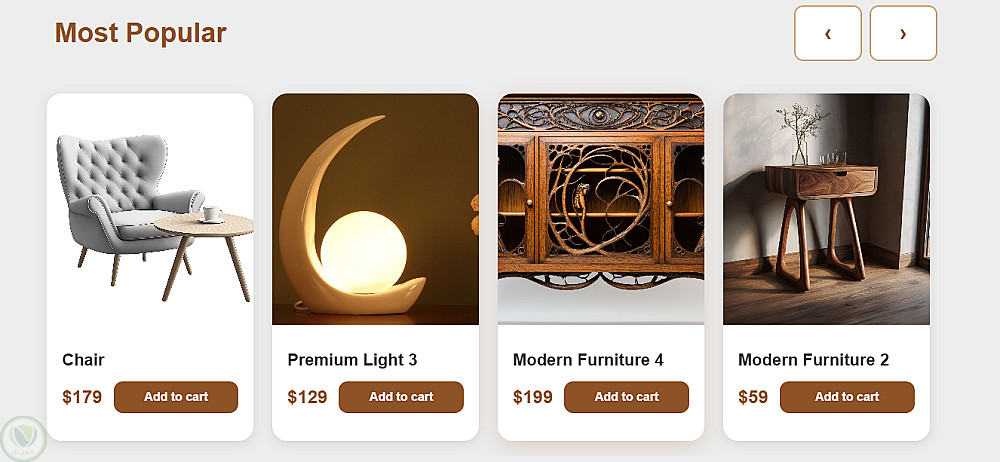
Task: Open the Modern Furniture 2 title
Action: pos(813,360)
